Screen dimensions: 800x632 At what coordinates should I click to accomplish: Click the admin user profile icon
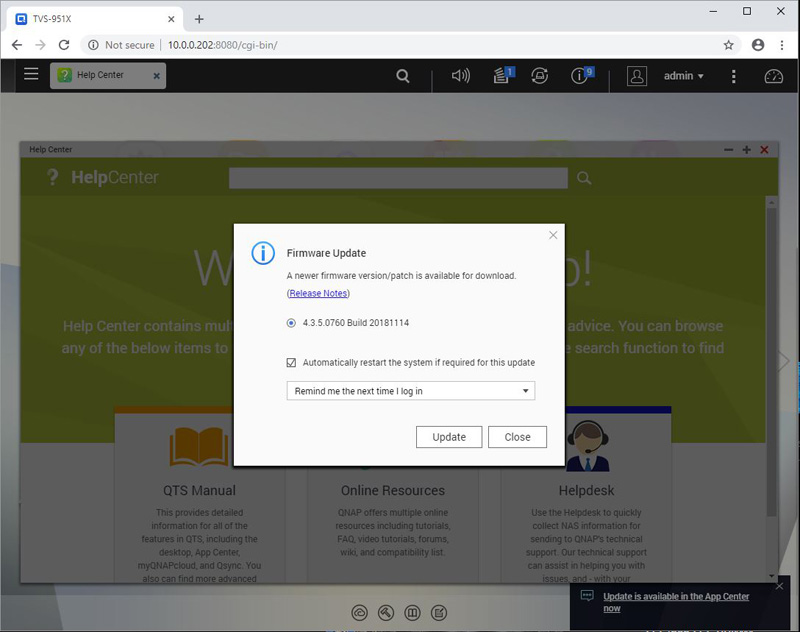[x=637, y=76]
